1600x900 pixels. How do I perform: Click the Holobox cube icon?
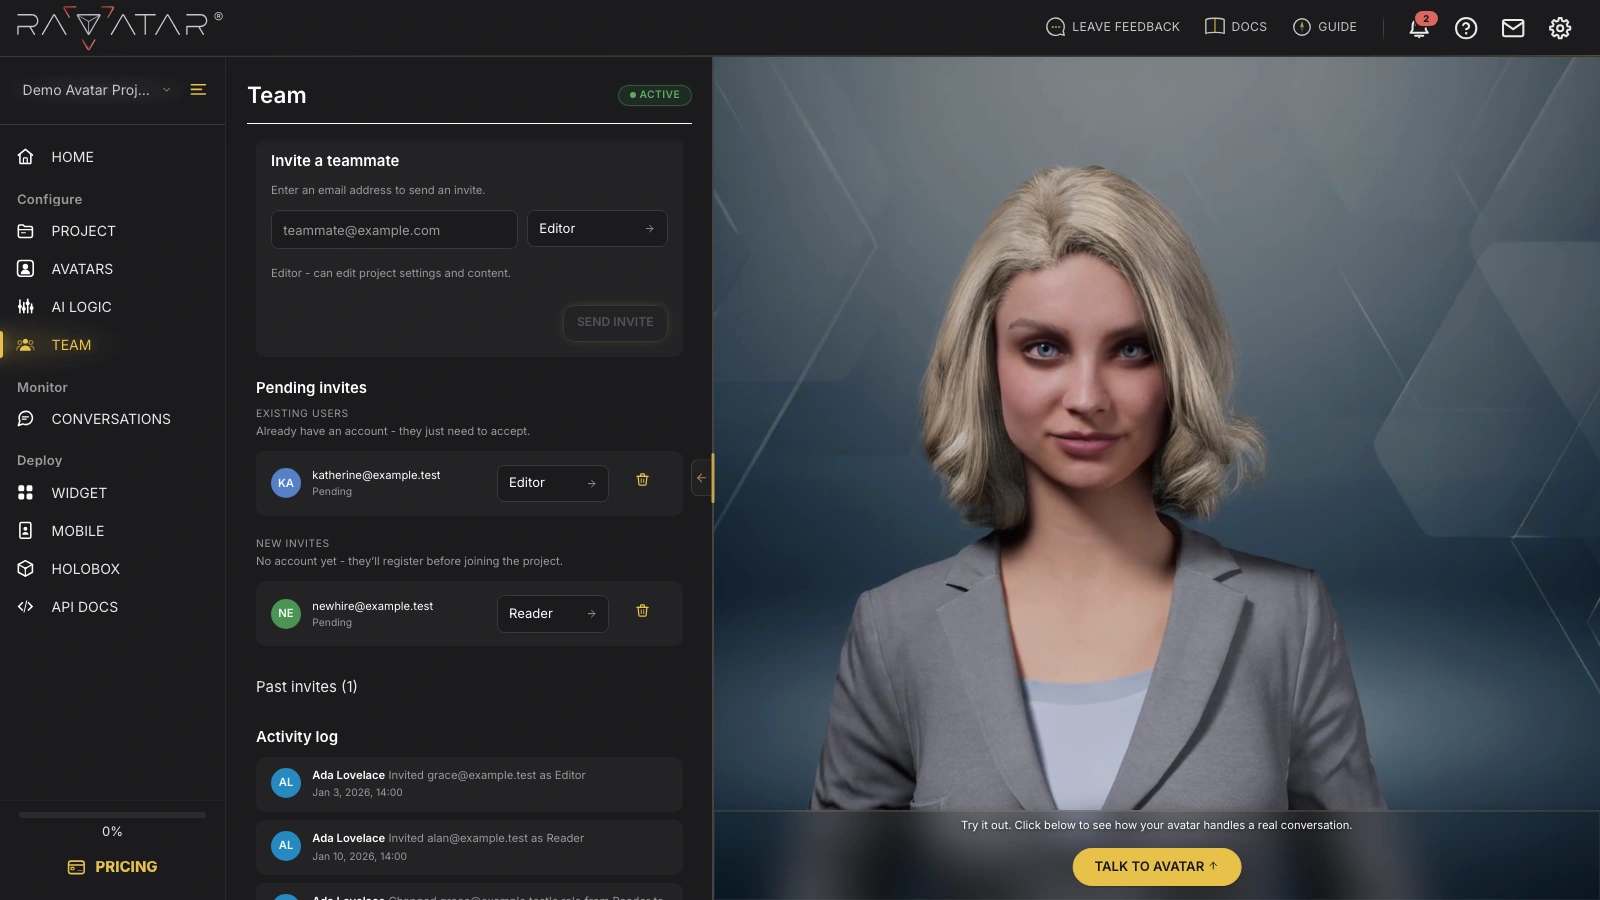[x=26, y=569]
